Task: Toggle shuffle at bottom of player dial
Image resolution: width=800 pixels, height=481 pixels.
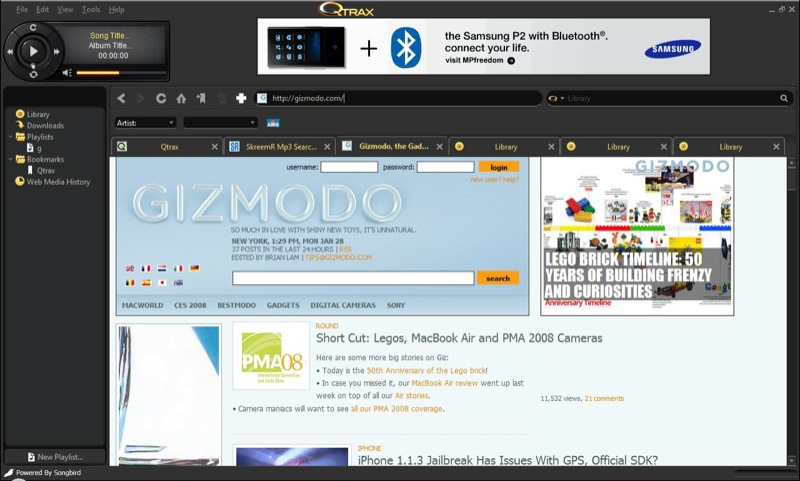Action: point(33,74)
